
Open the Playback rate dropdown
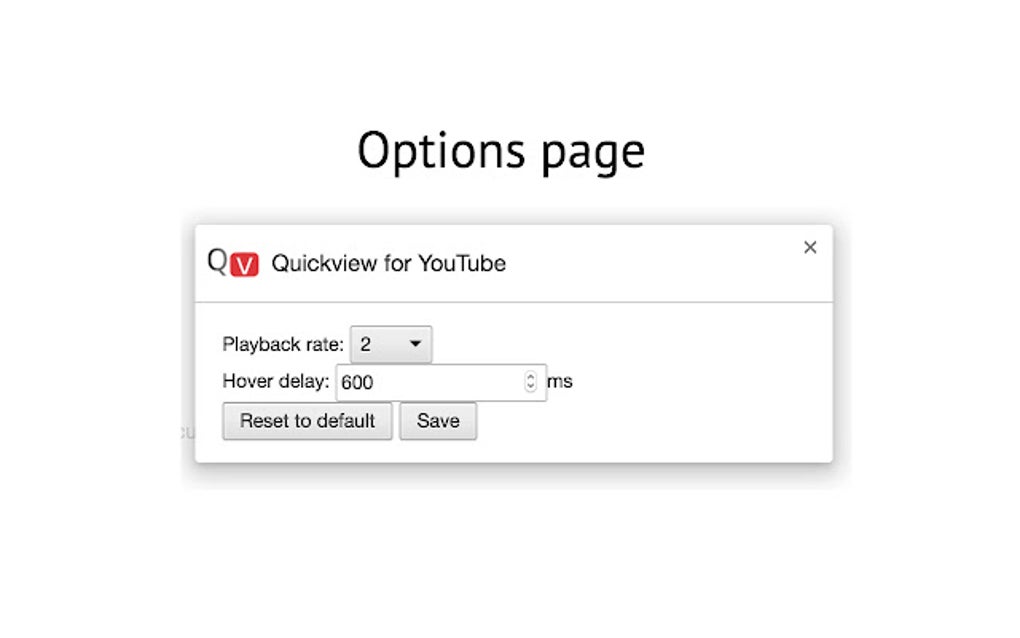[390, 343]
